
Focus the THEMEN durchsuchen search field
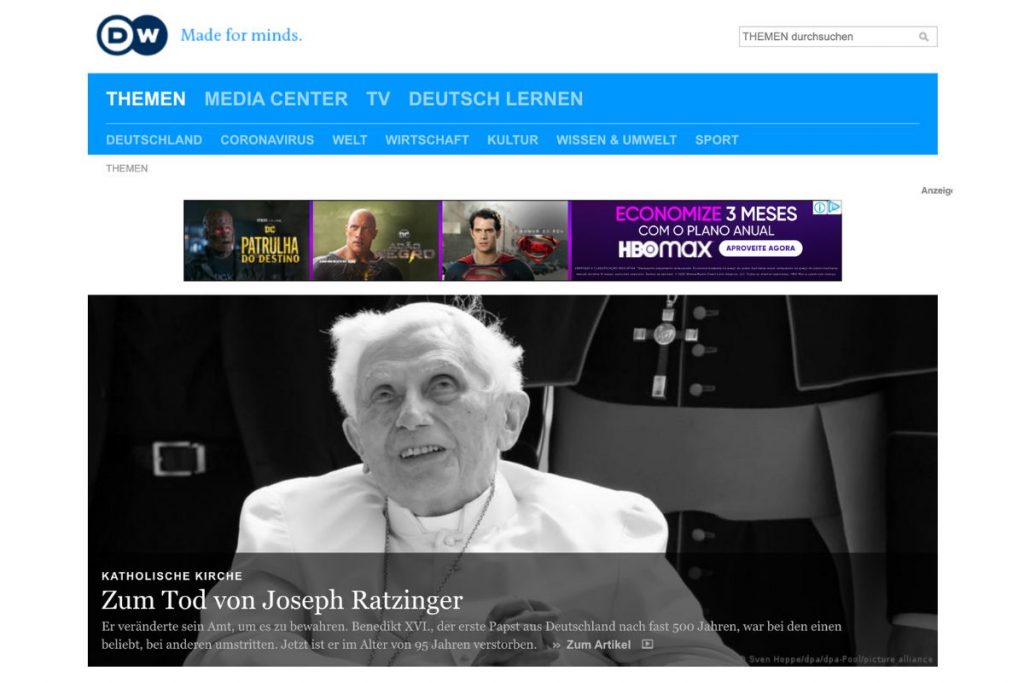coord(826,37)
